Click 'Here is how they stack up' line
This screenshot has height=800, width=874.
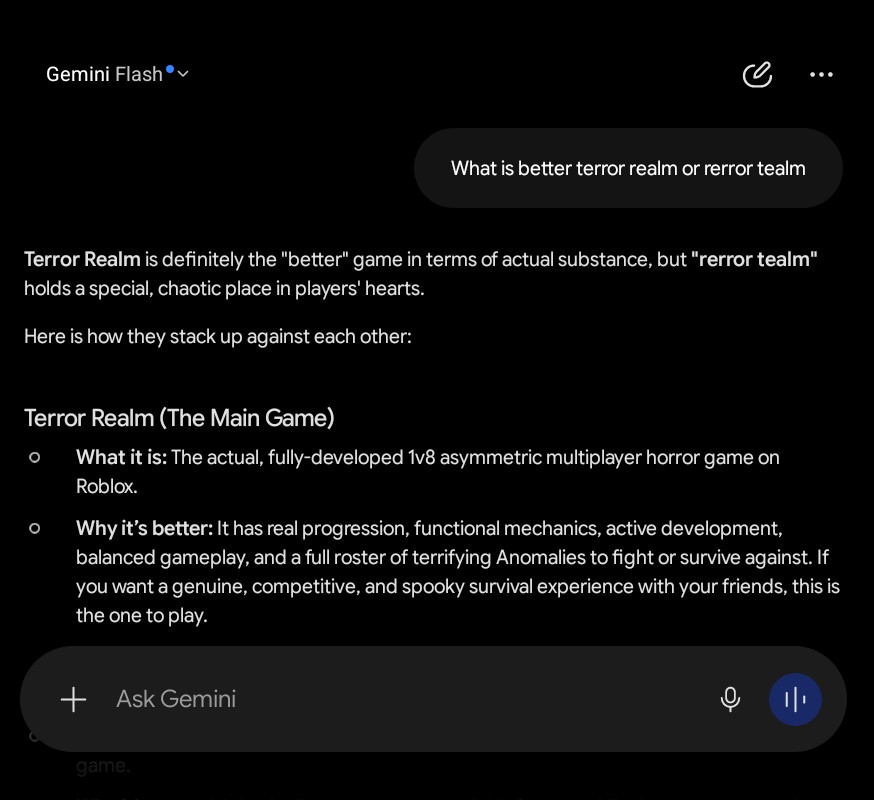coord(218,337)
